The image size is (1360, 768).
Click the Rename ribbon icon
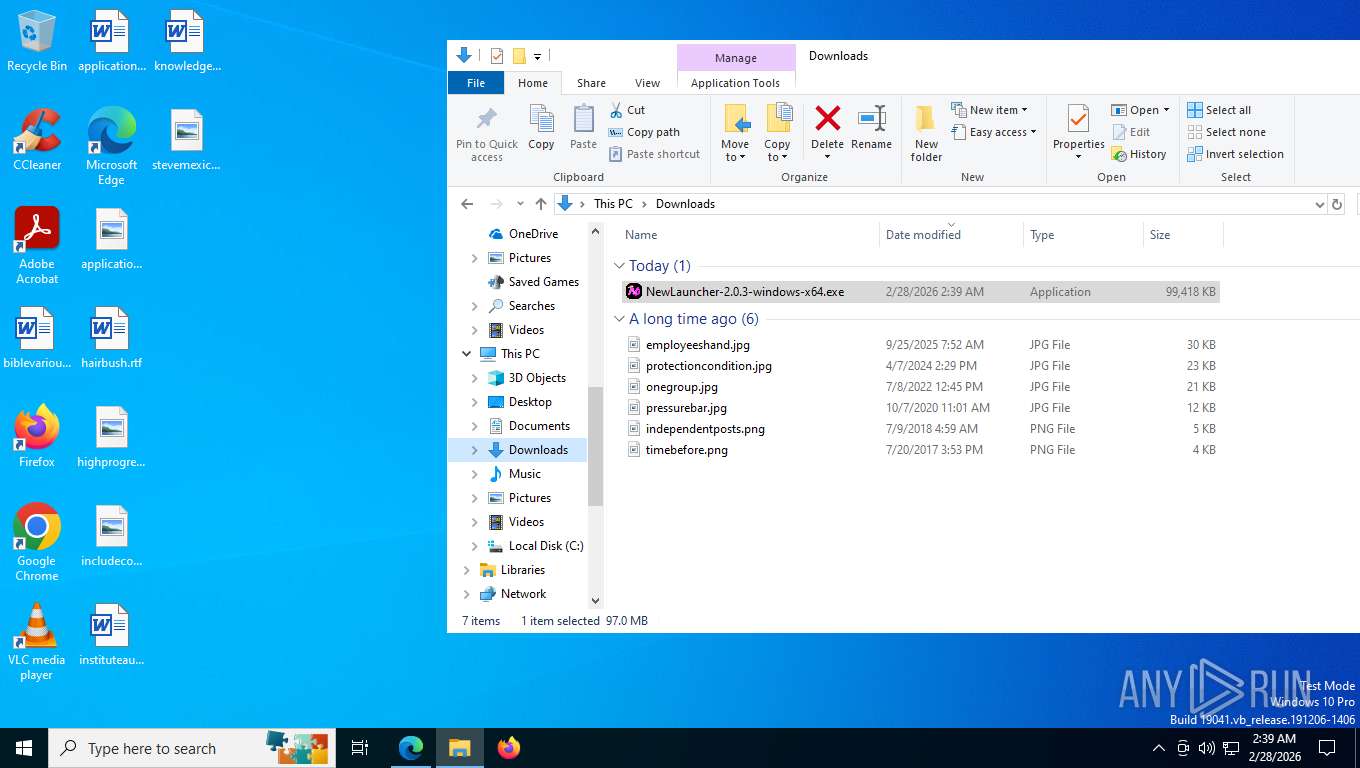871,127
